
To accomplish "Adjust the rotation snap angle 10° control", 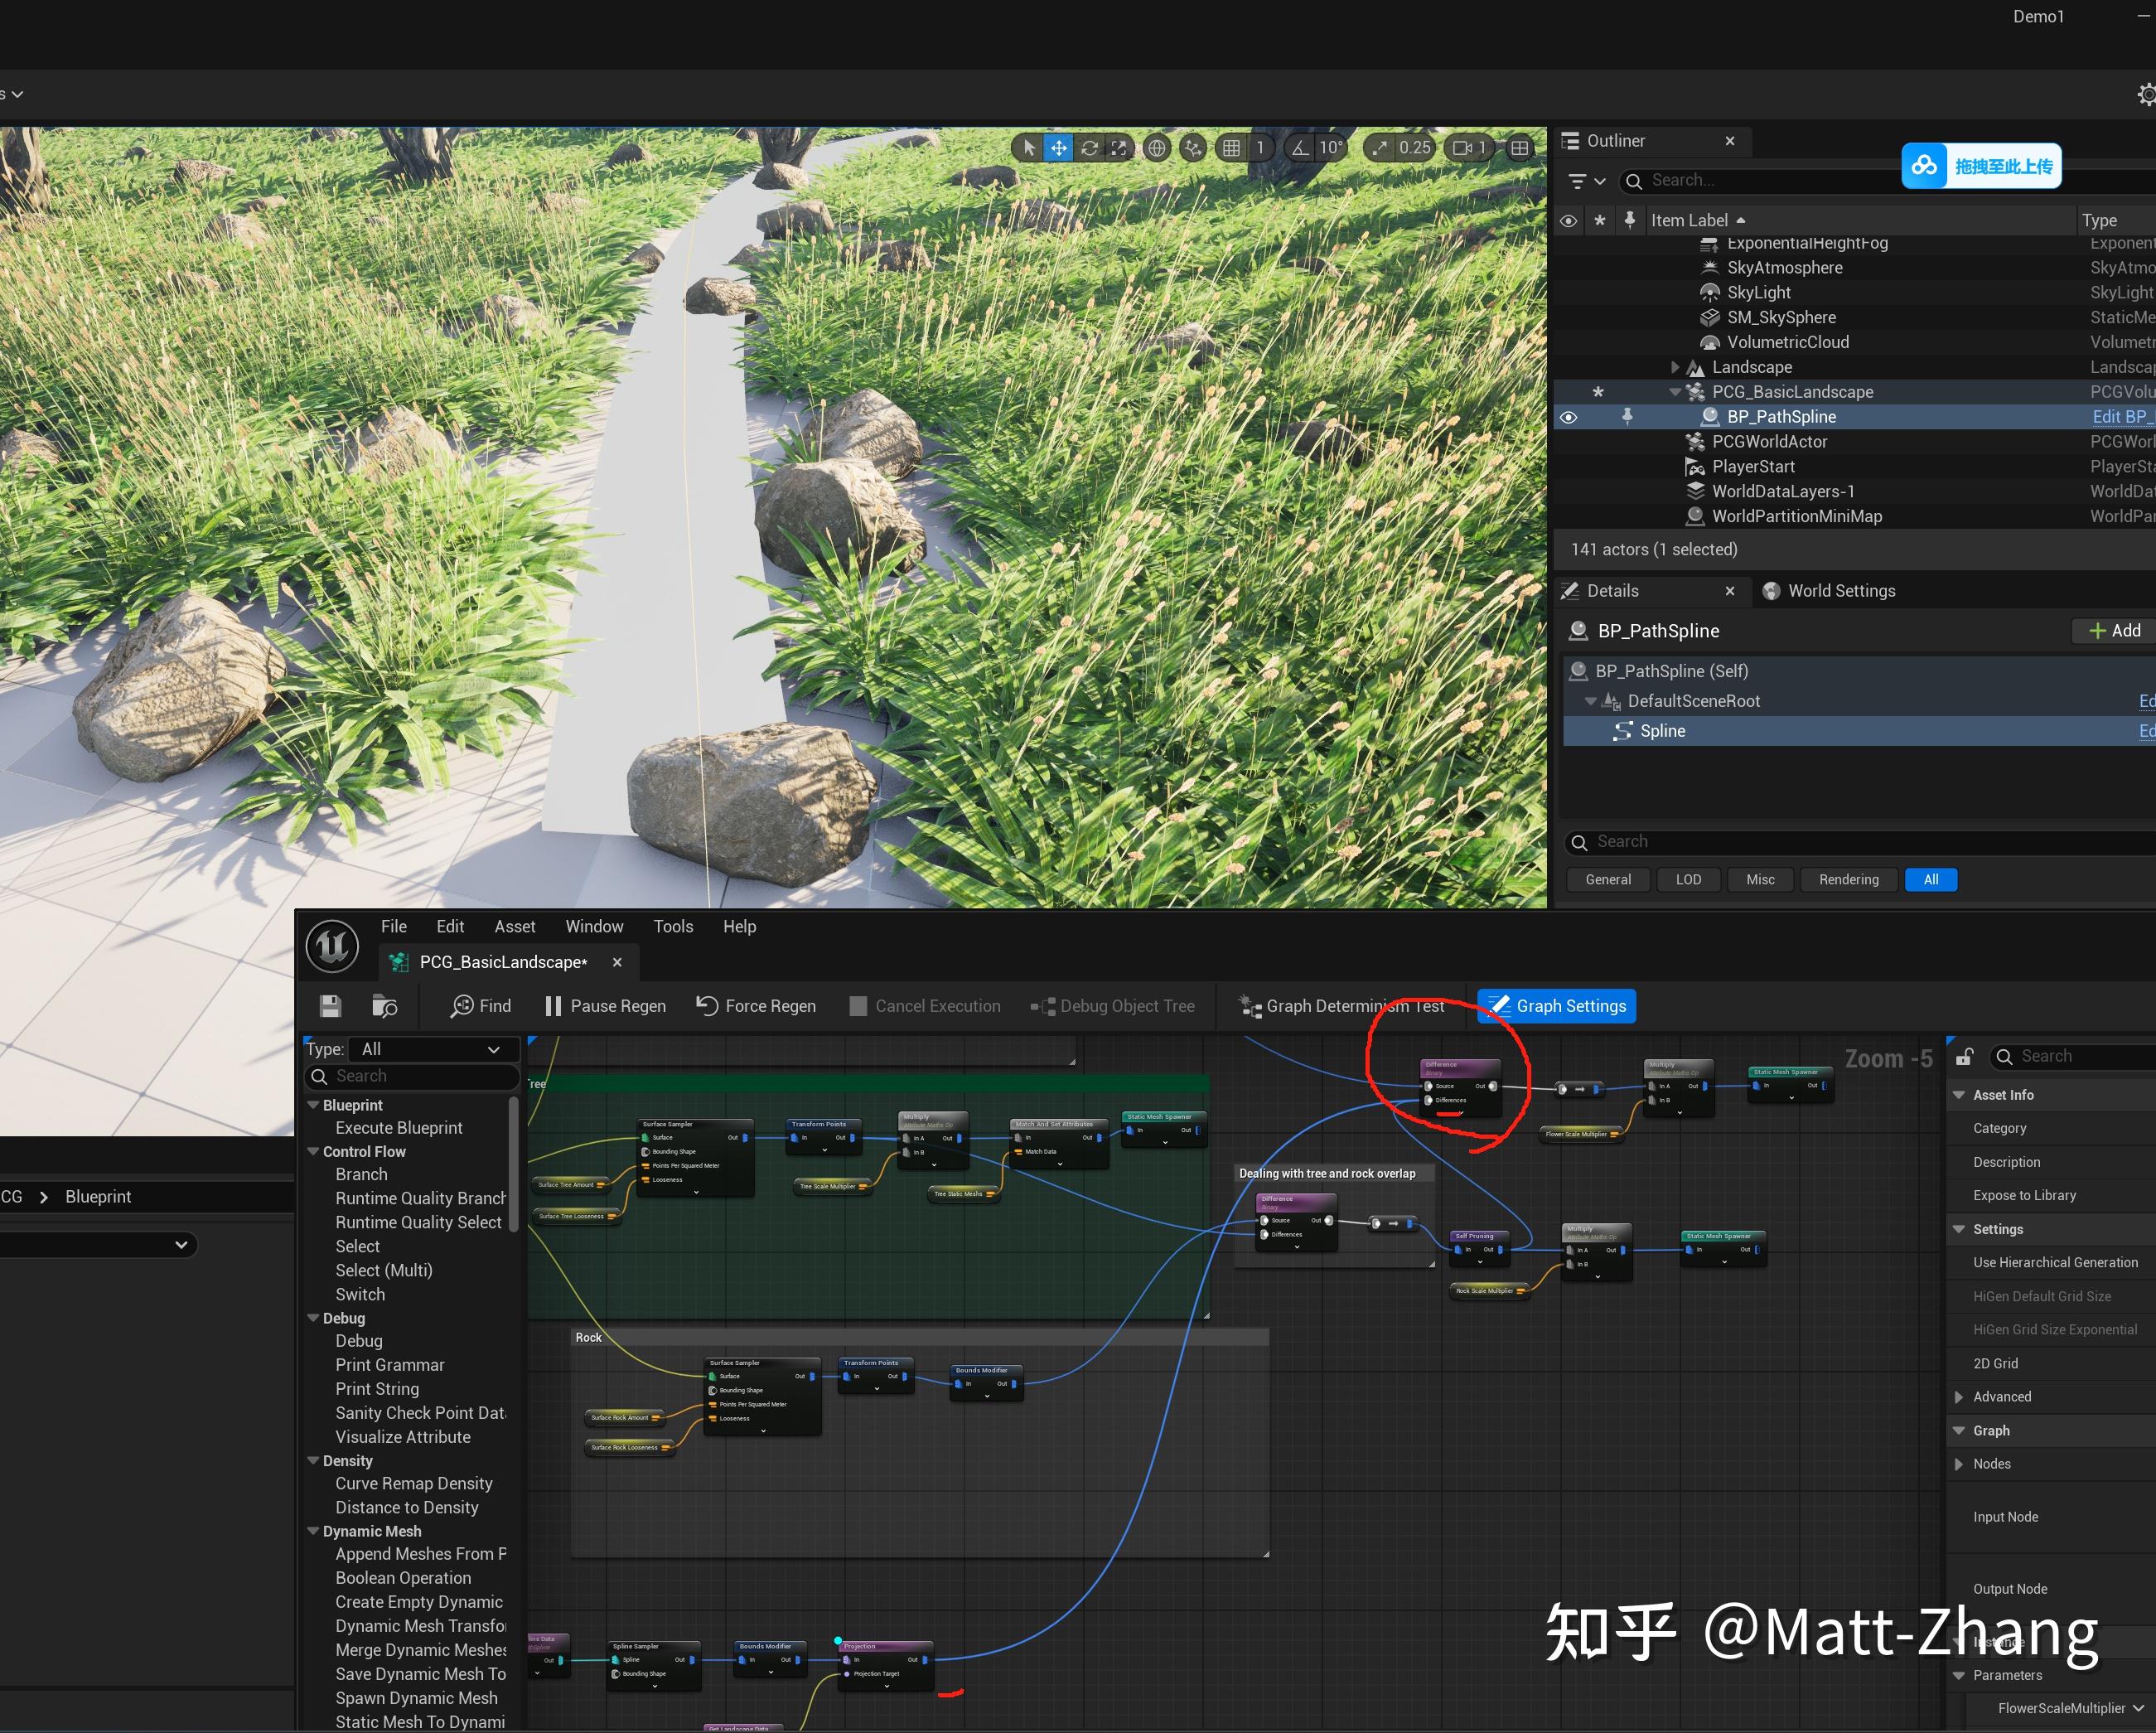I will pyautogui.click(x=1330, y=147).
